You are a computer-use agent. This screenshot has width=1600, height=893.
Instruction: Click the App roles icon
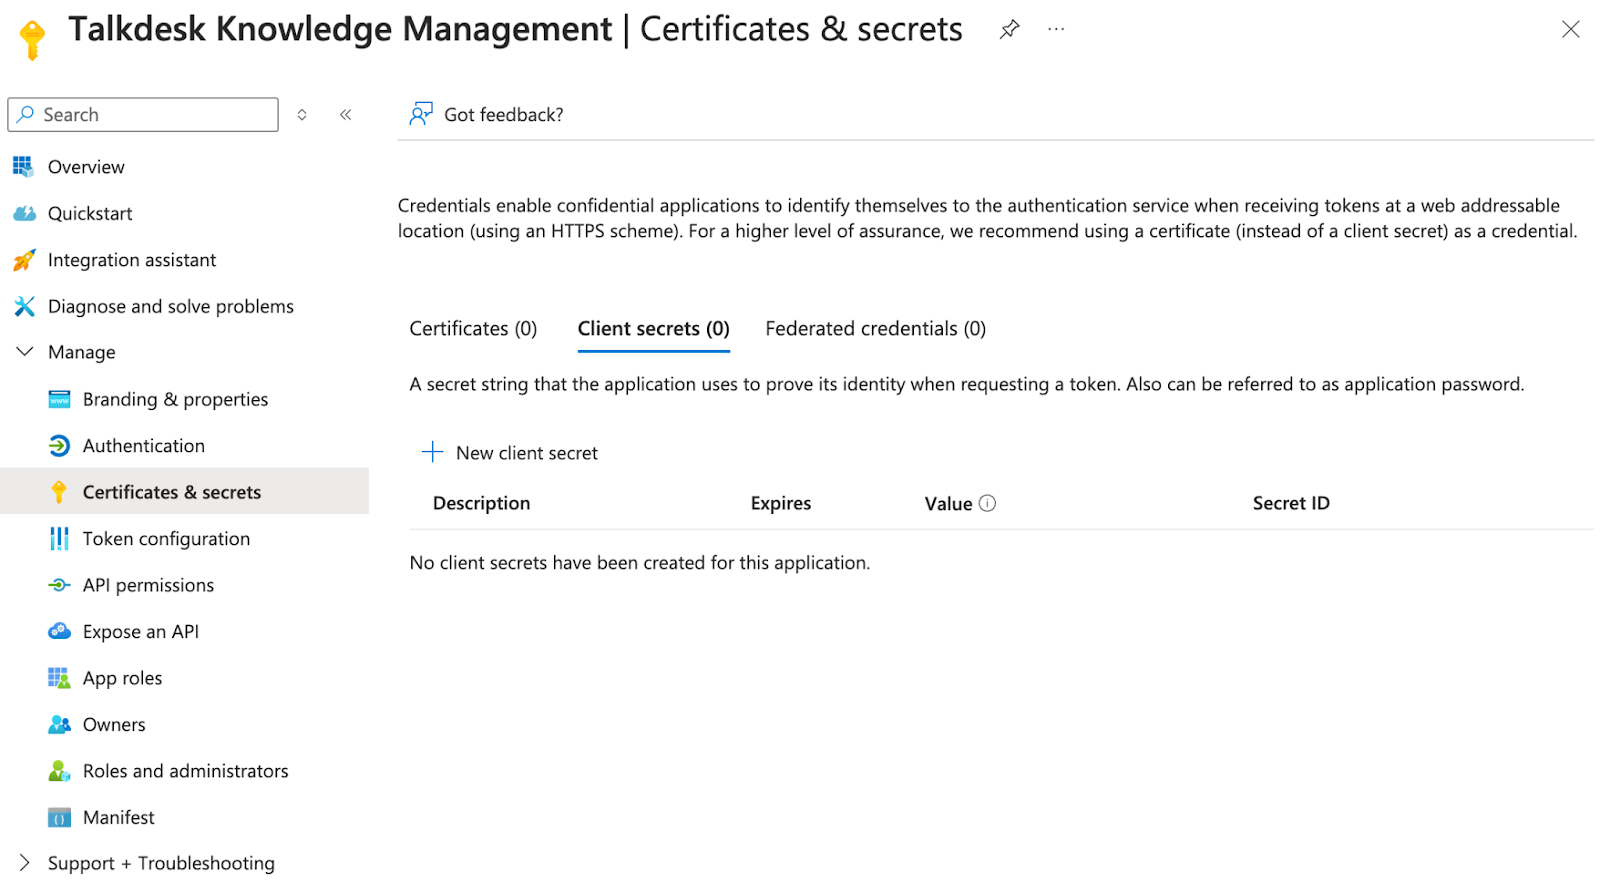(x=59, y=678)
